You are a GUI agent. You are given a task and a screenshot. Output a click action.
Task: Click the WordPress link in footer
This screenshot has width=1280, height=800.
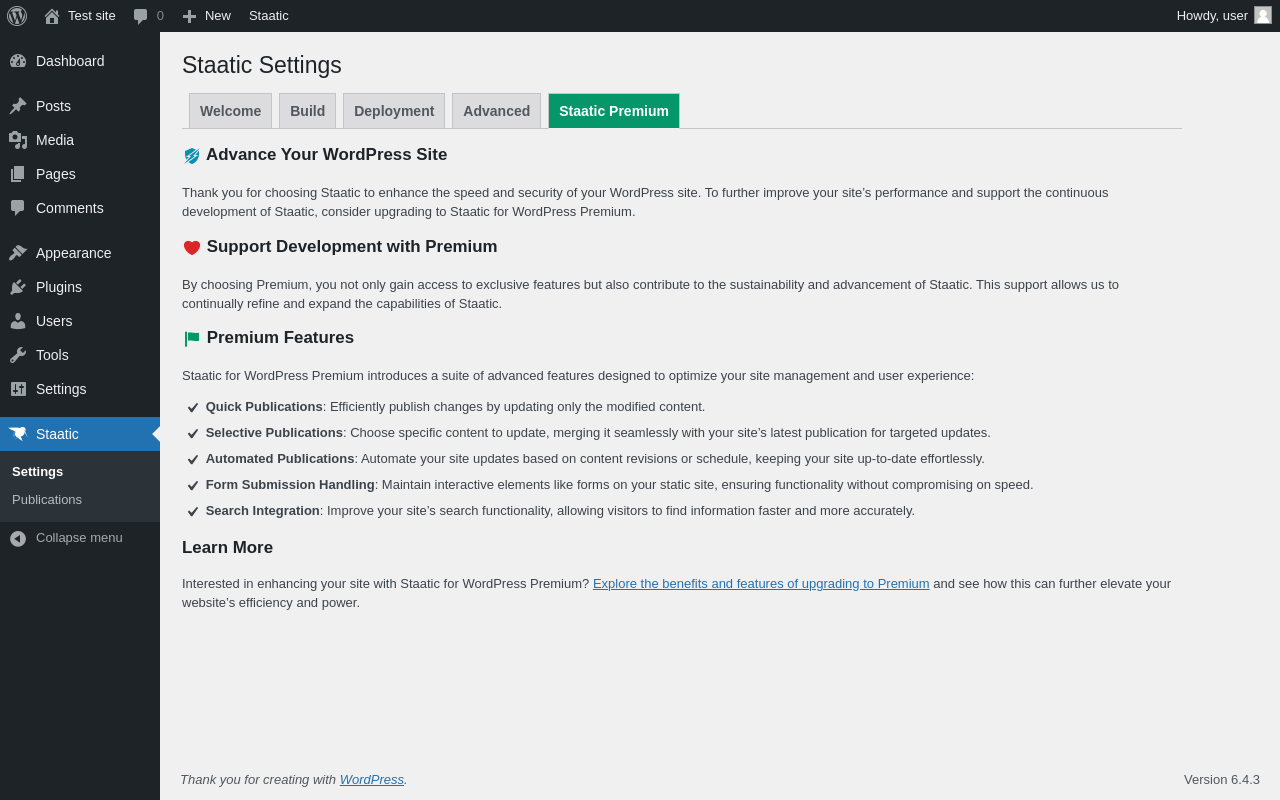point(372,780)
